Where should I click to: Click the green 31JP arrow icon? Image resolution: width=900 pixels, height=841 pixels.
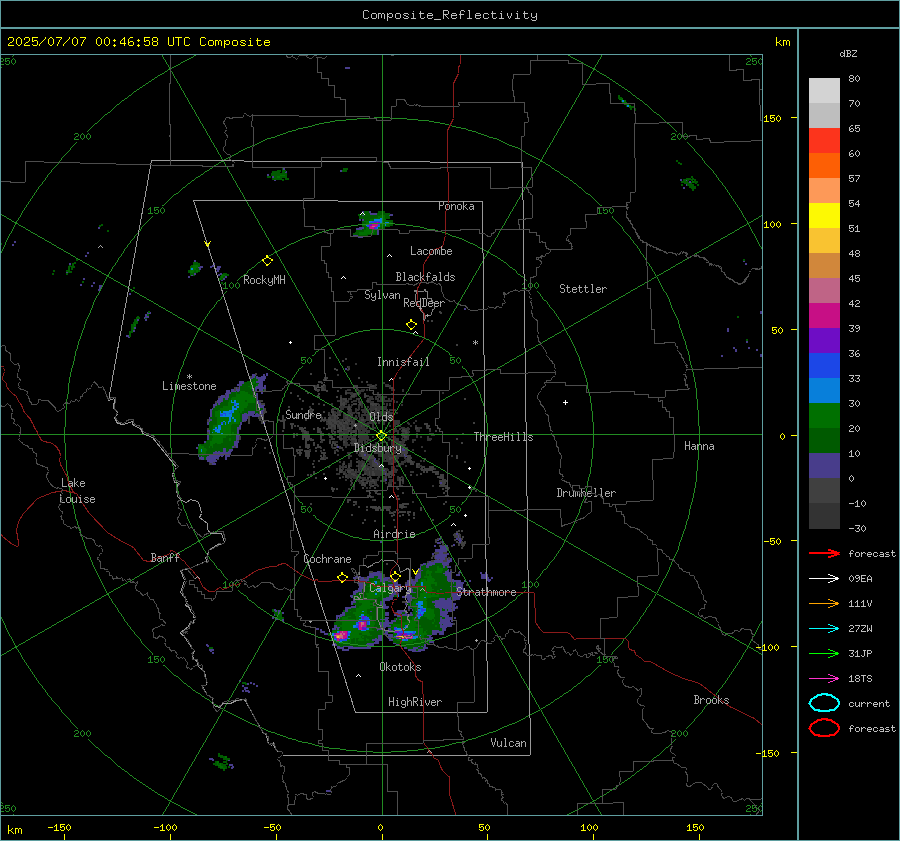point(824,653)
